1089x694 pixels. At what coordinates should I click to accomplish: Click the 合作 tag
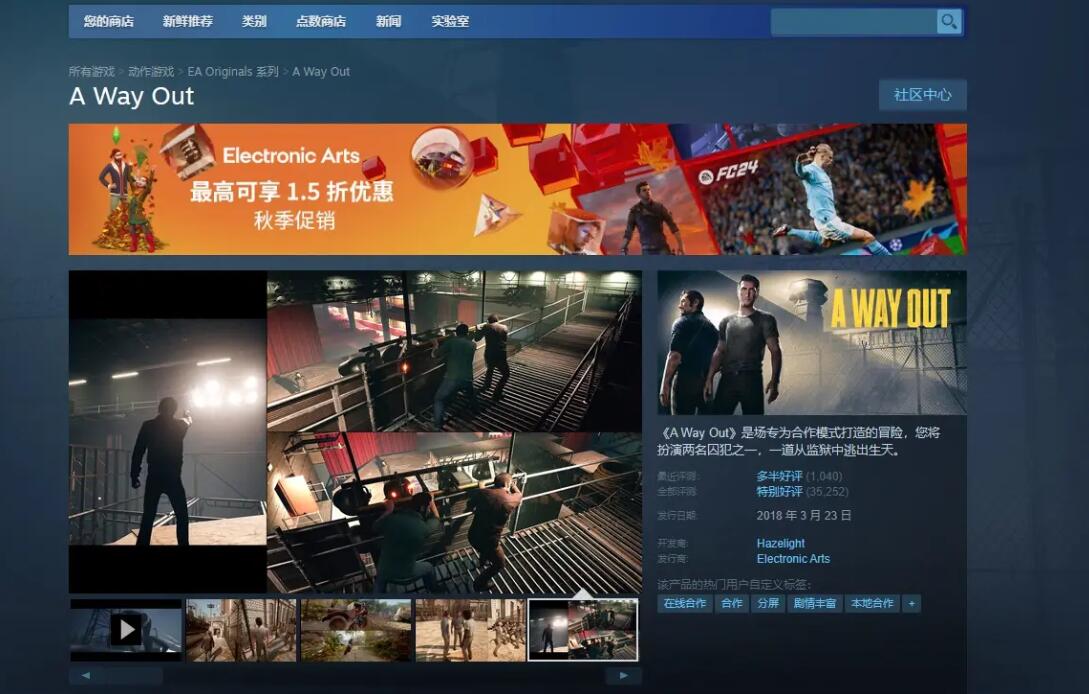click(732, 604)
